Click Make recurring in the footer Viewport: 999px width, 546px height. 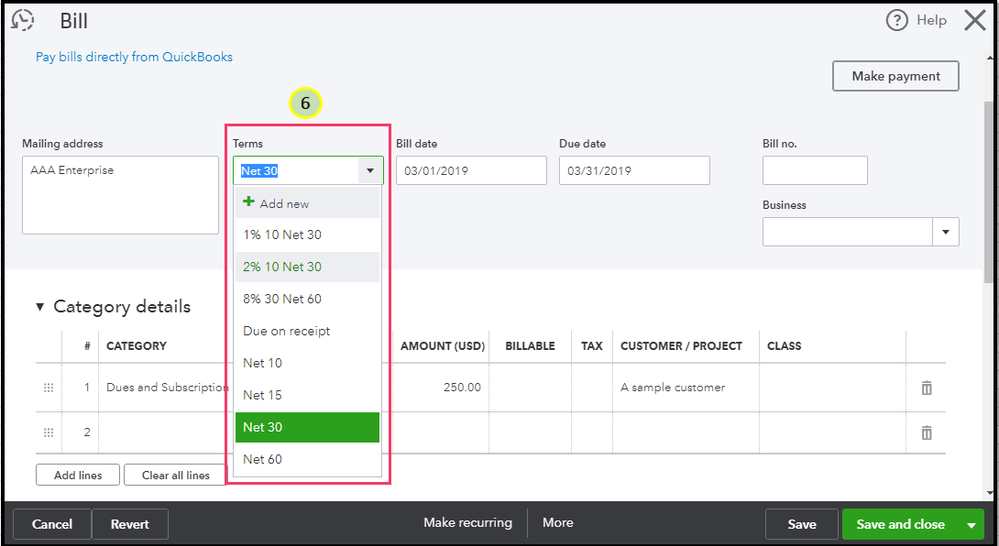pyautogui.click(x=468, y=522)
